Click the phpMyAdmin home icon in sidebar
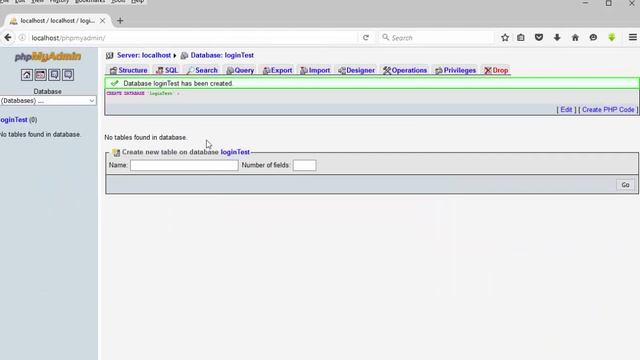640x360 pixels. coord(27,75)
